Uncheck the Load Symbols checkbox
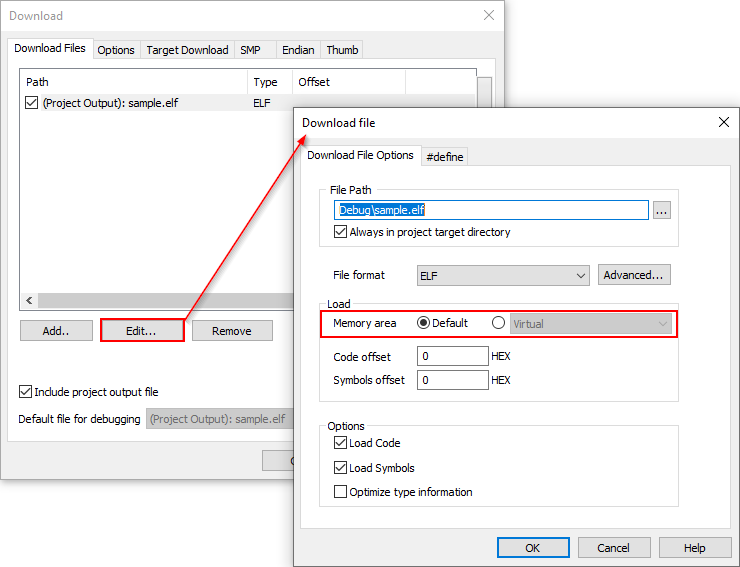Screen dimensions: 740x567 (341, 468)
